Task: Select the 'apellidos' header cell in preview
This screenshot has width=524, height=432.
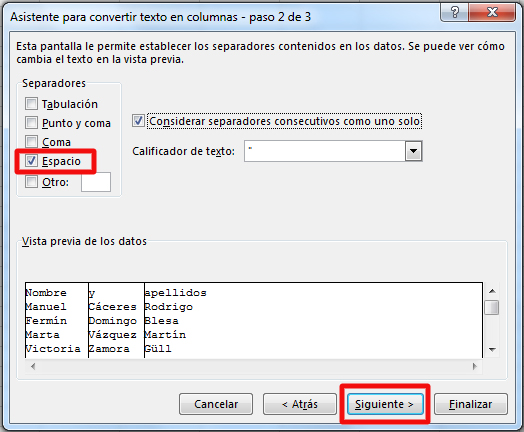Action: coord(175,293)
